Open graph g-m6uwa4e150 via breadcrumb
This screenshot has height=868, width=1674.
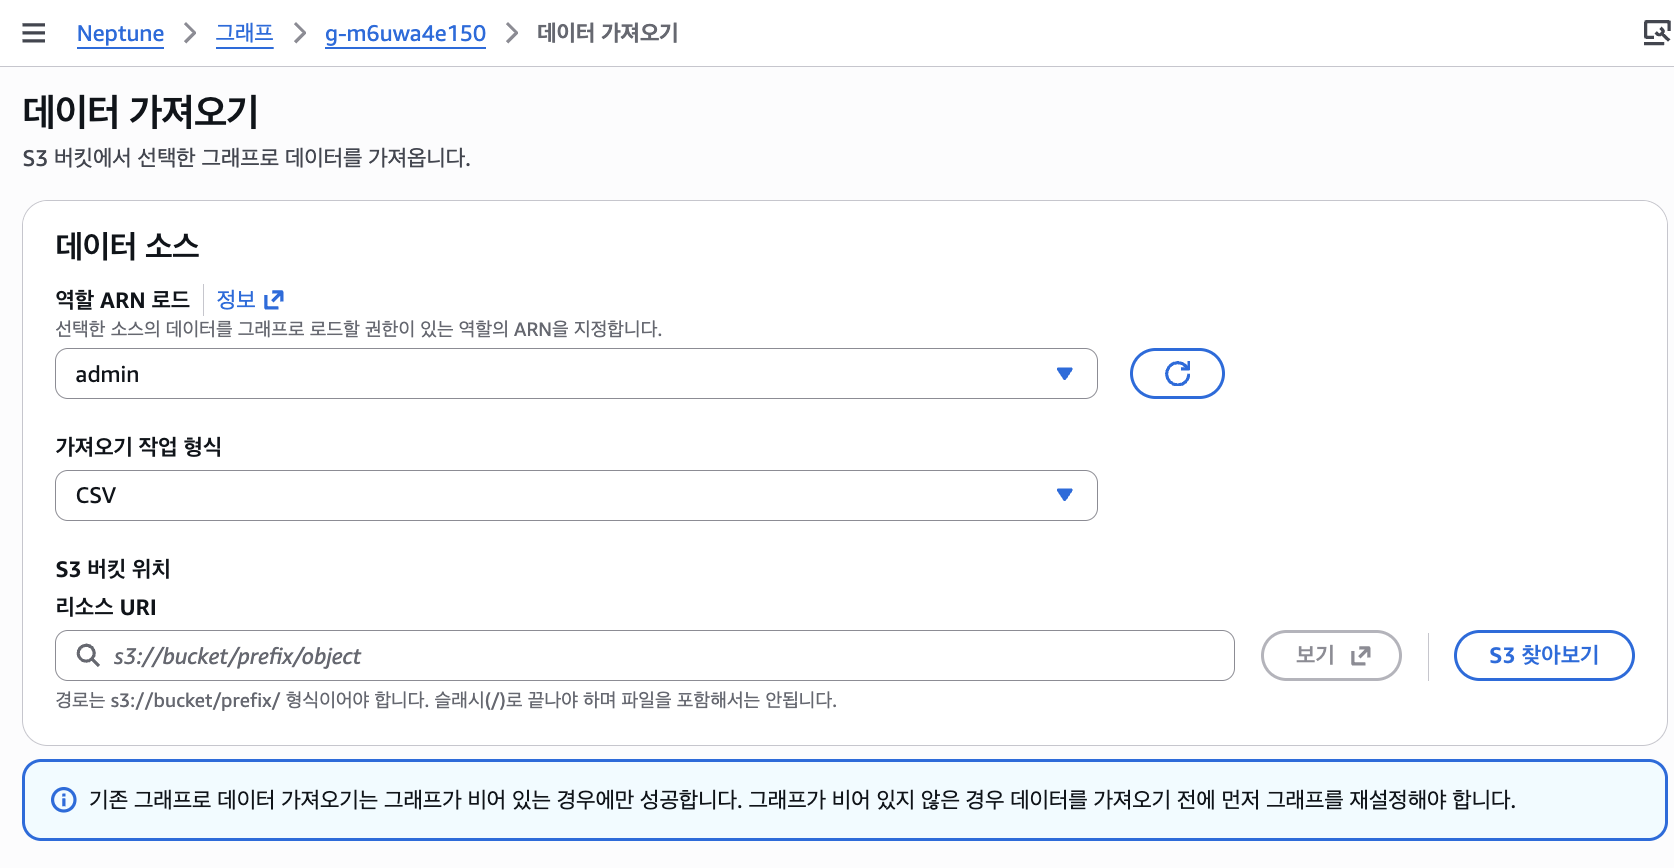(x=405, y=33)
